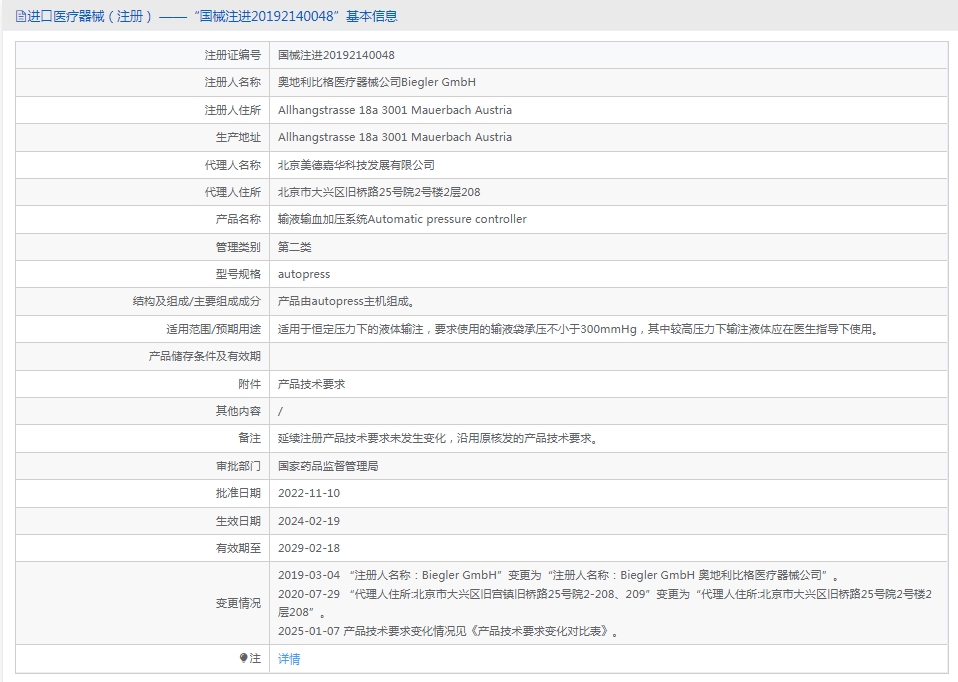The height and width of the screenshot is (682, 958).
Task: Select the intended use text mentioning 300mmHg
Action: click(578, 329)
